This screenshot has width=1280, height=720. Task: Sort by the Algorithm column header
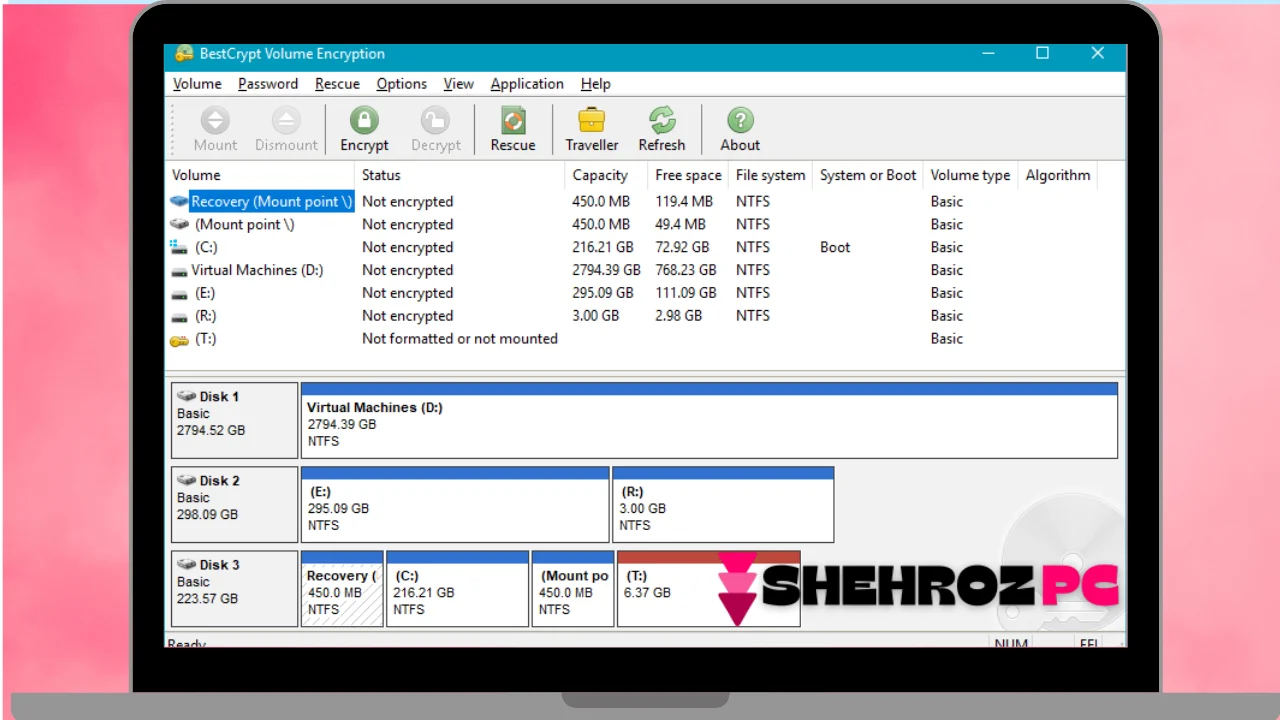click(1058, 175)
